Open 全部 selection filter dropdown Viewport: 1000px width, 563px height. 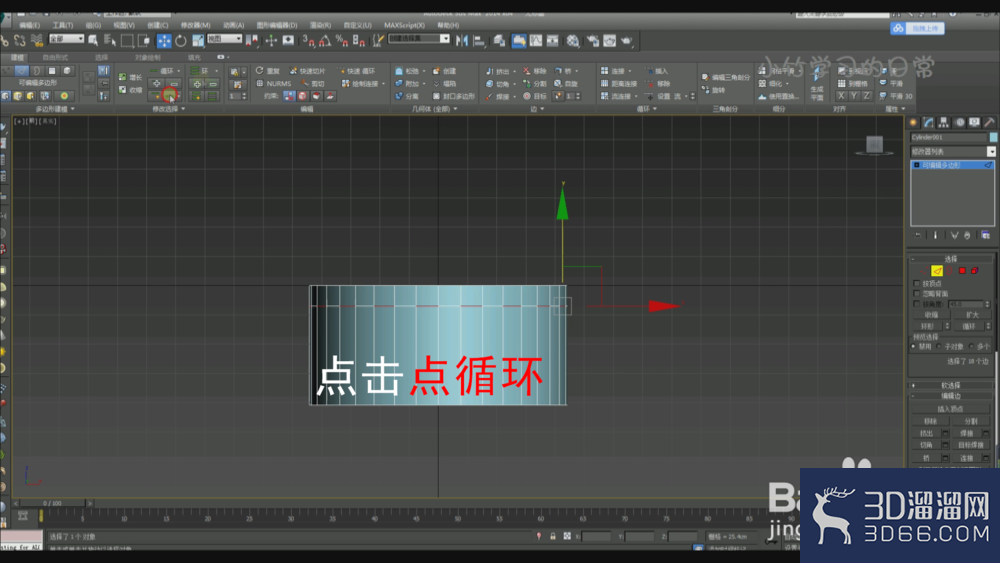point(66,39)
